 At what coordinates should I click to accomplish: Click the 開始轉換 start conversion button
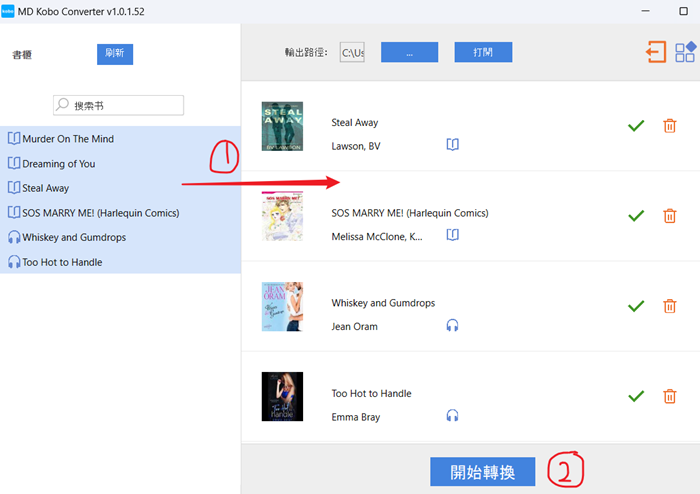(x=483, y=472)
